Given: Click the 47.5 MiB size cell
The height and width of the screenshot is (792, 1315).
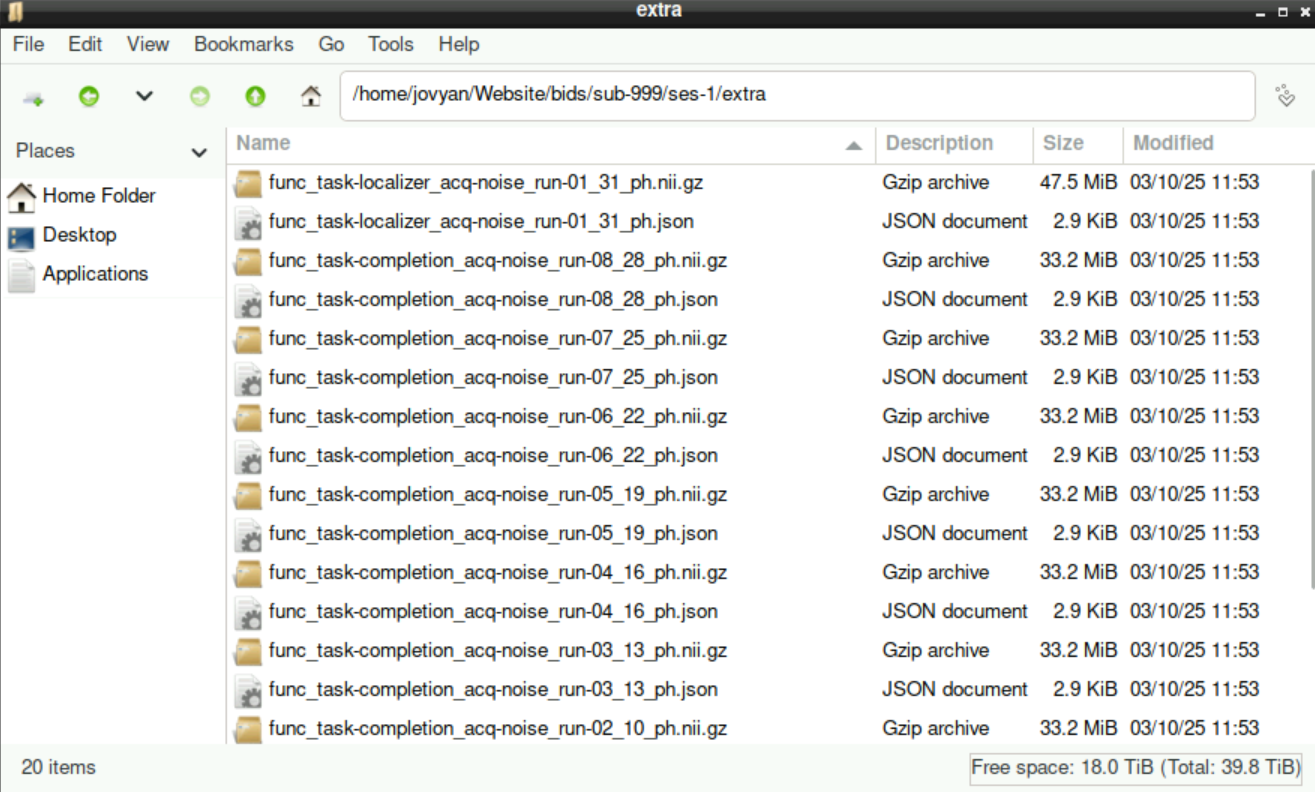Looking at the screenshot, I should pos(1078,183).
